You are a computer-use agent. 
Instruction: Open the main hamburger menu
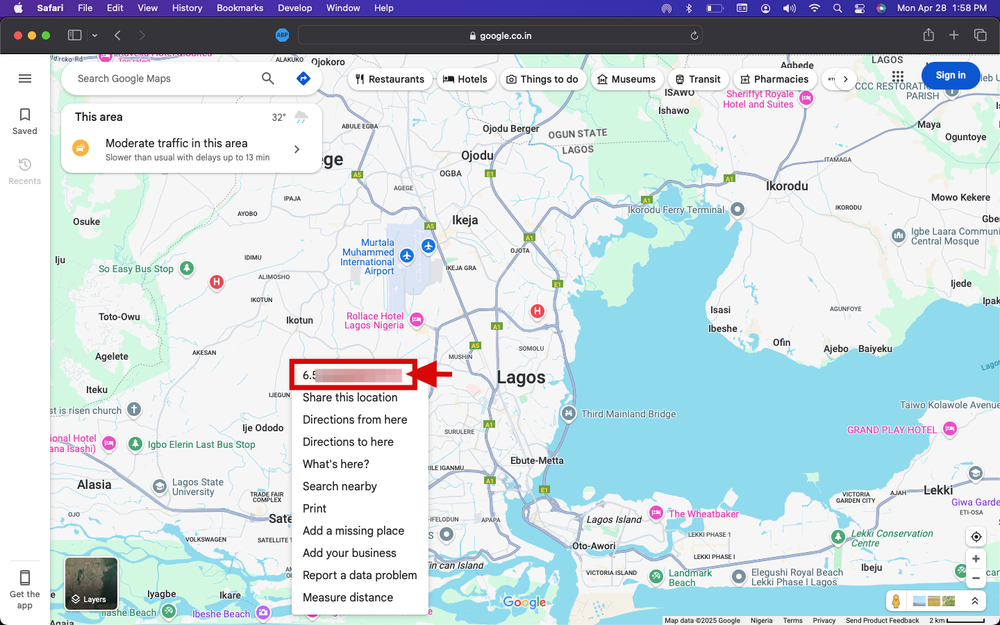click(x=25, y=78)
